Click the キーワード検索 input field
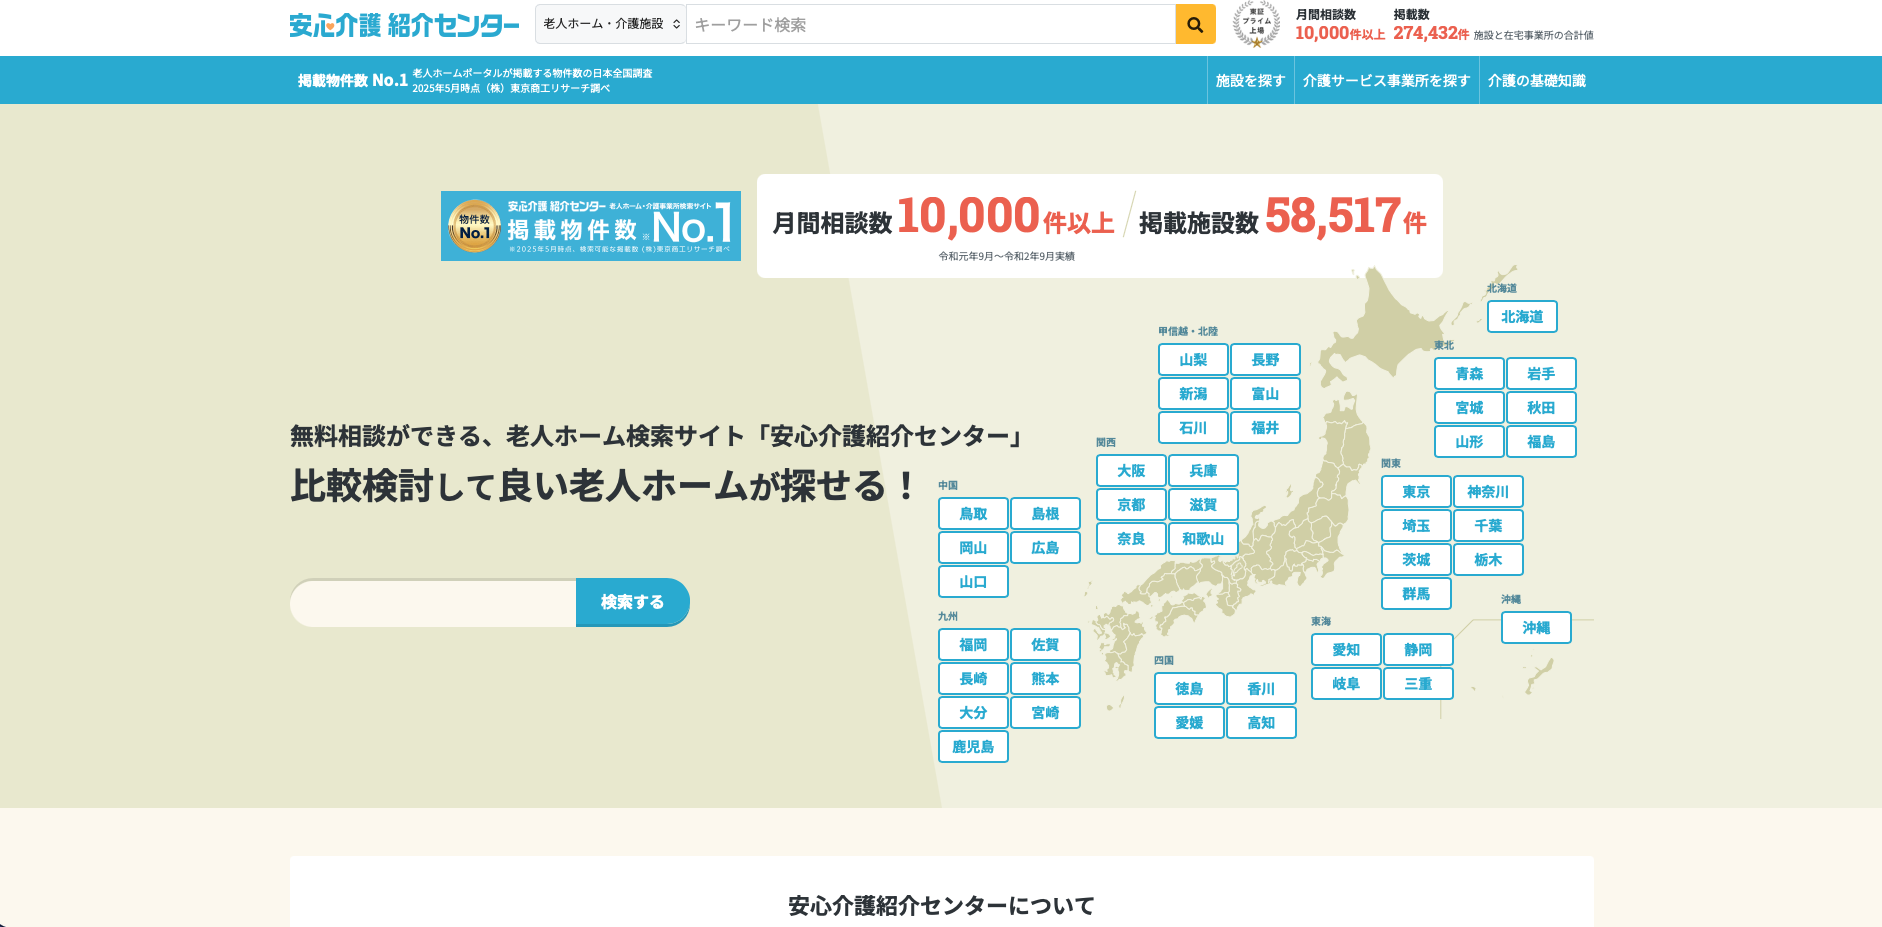1882x927 pixels. tap(930, 25)
